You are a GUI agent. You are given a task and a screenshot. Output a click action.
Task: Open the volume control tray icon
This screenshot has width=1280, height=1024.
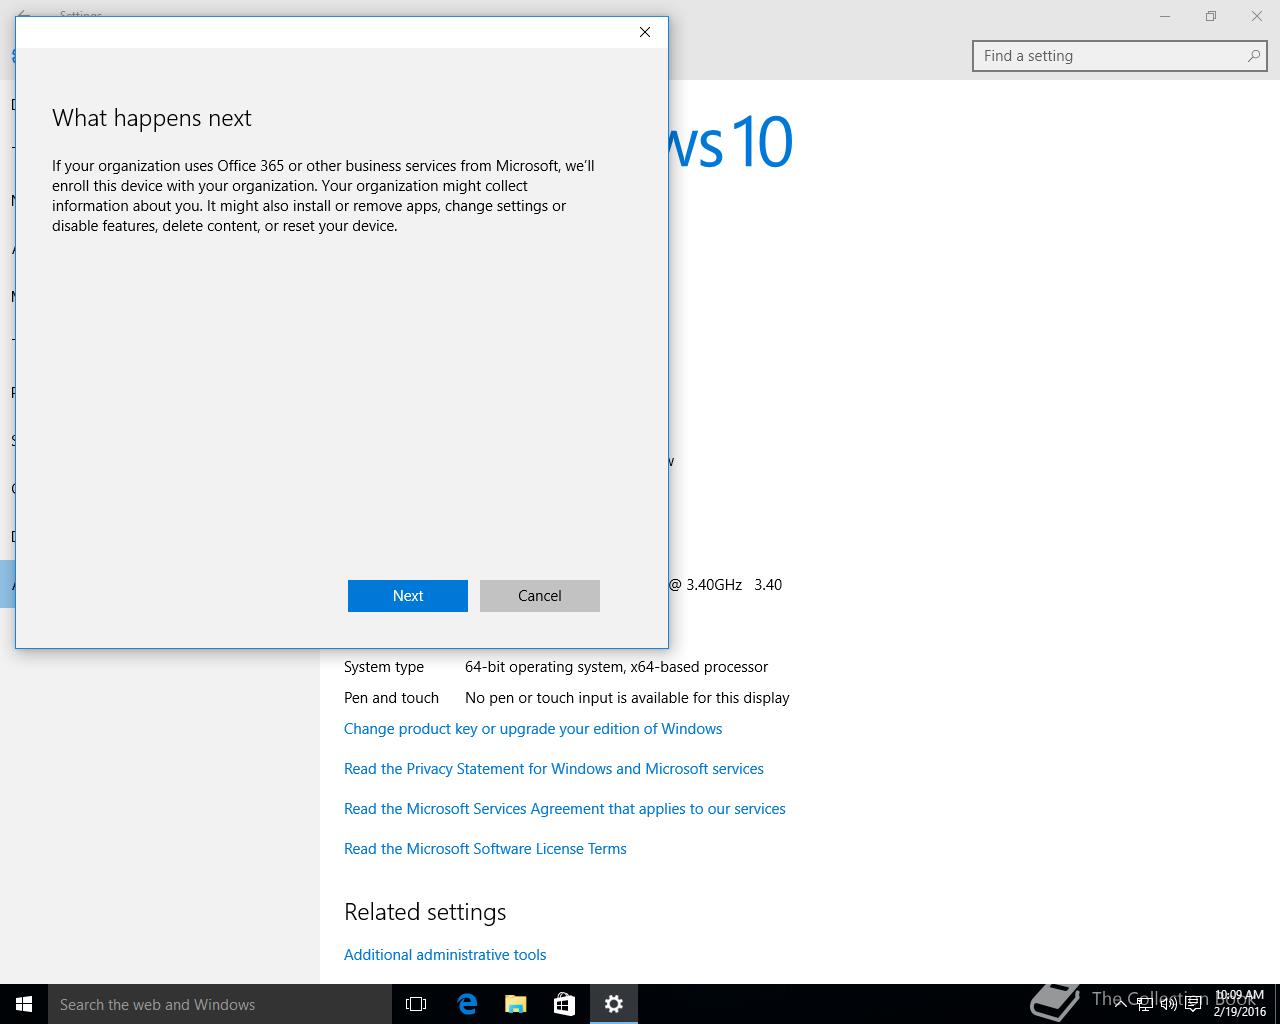click(1168, 1004)
